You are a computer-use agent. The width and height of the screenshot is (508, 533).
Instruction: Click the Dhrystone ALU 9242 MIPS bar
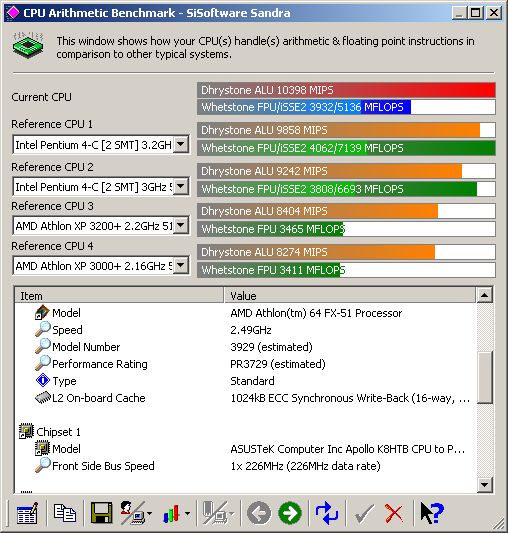coord(346,171)
